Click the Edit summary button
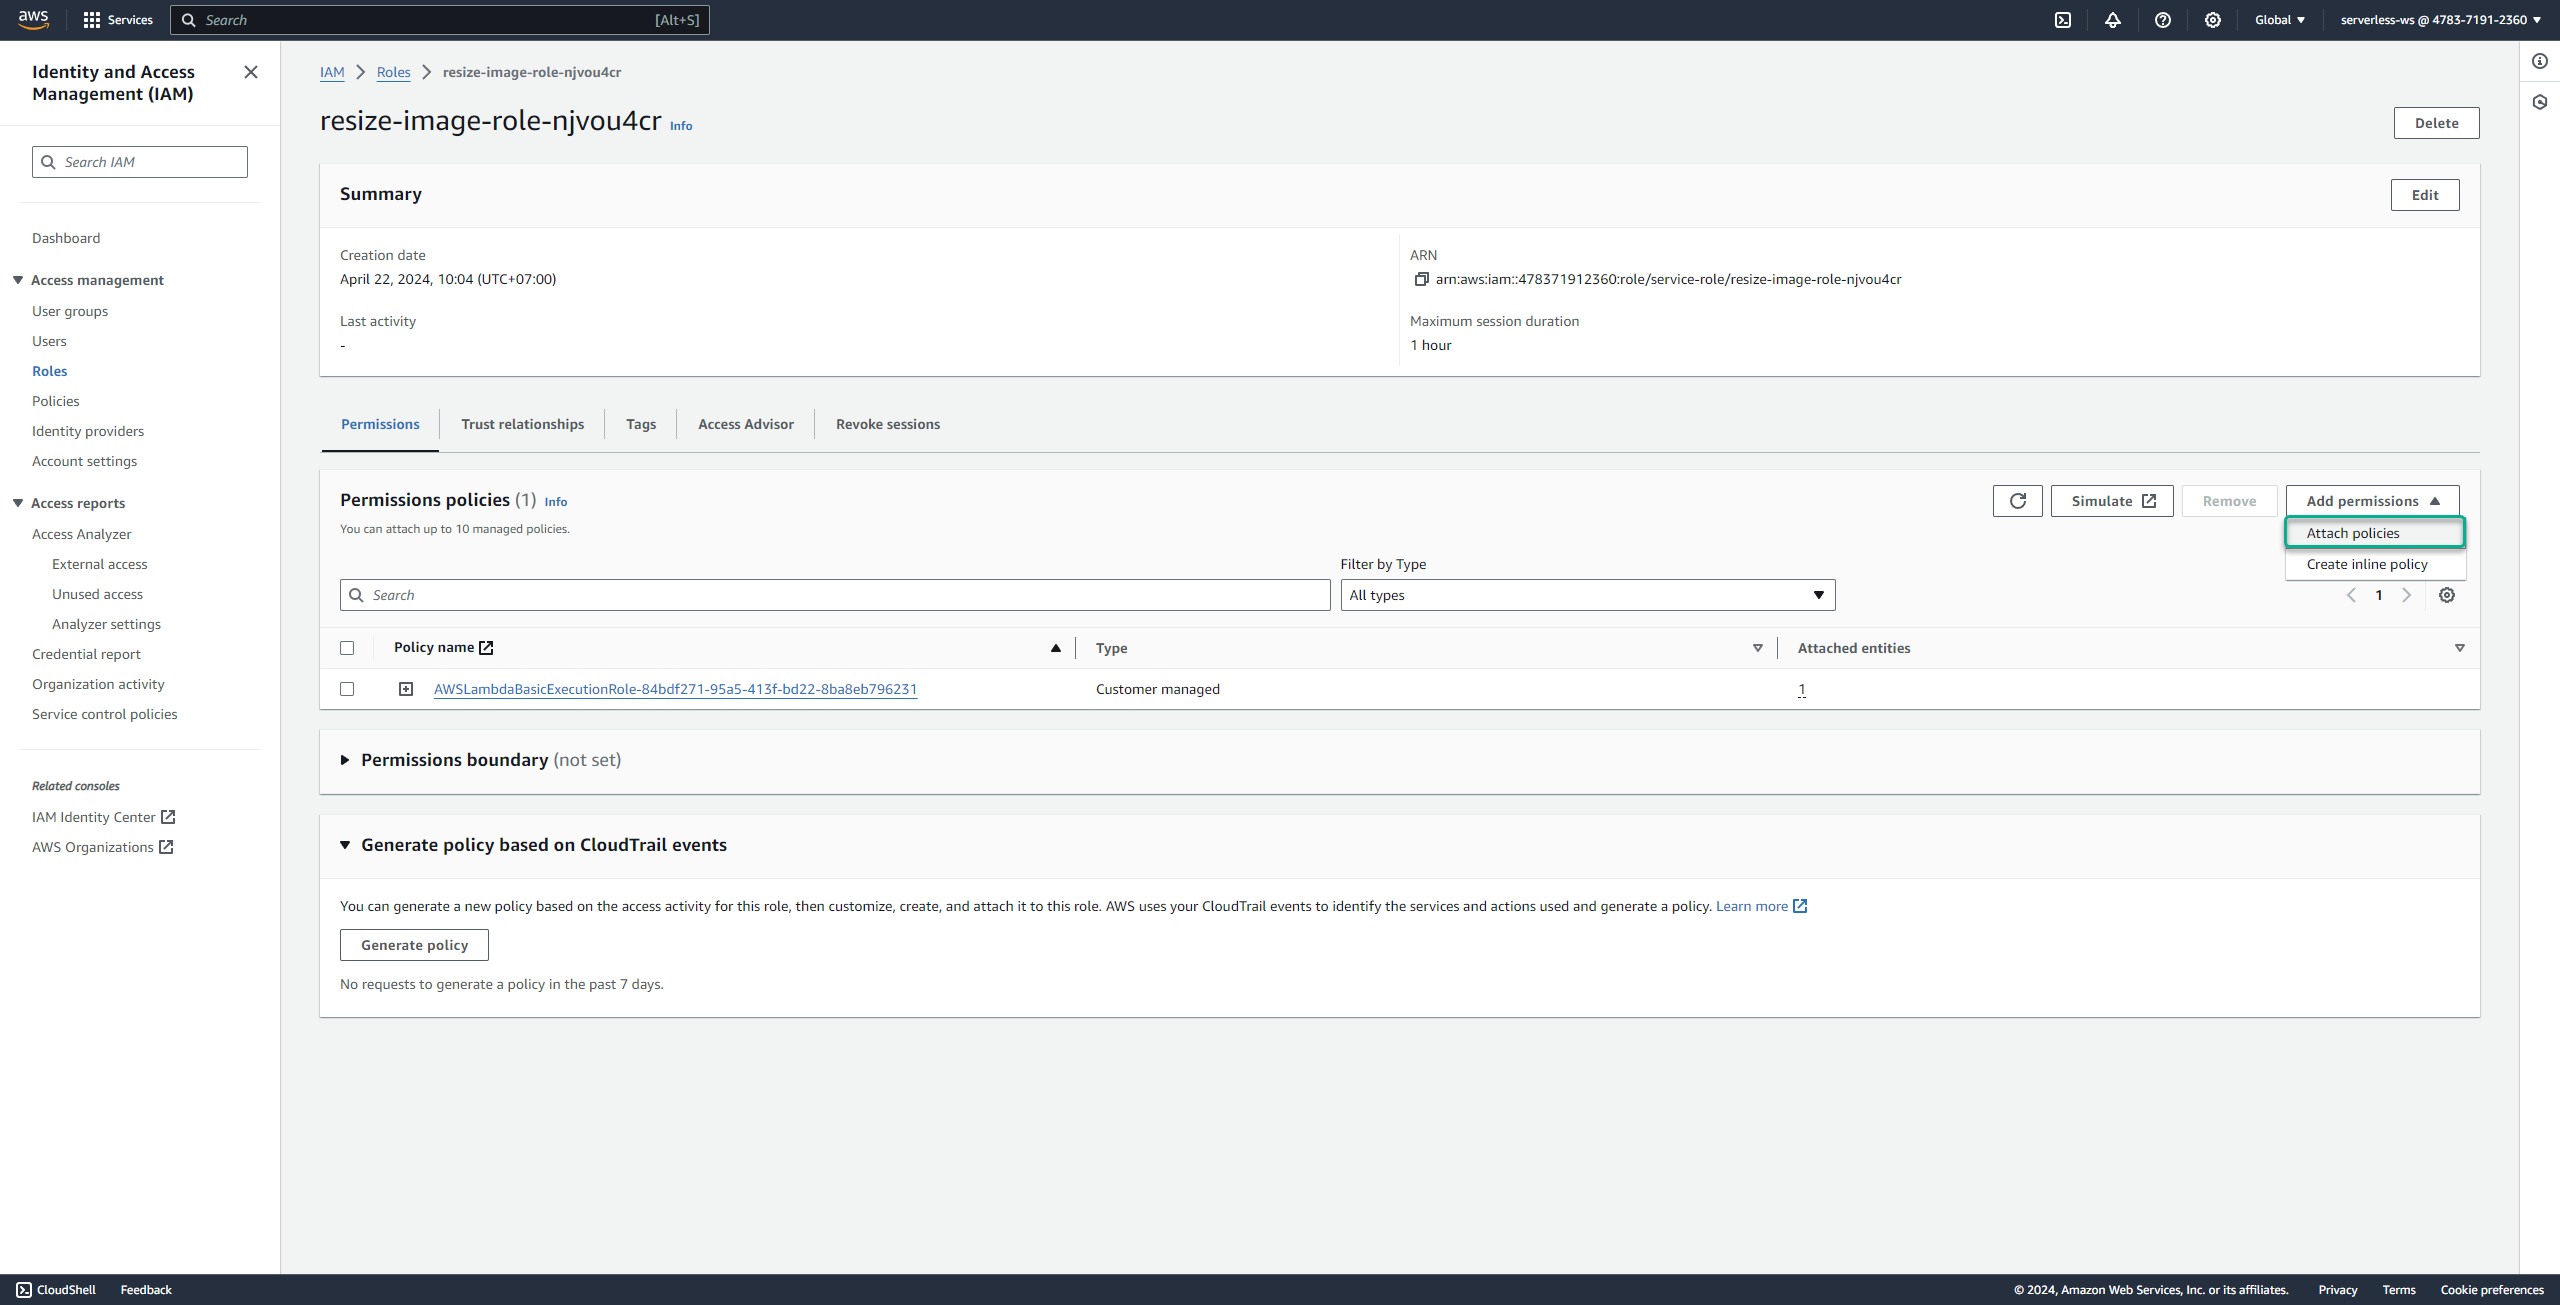Image resolution: width=2560 pixels, height=1305 pixels. point(2425,195)
